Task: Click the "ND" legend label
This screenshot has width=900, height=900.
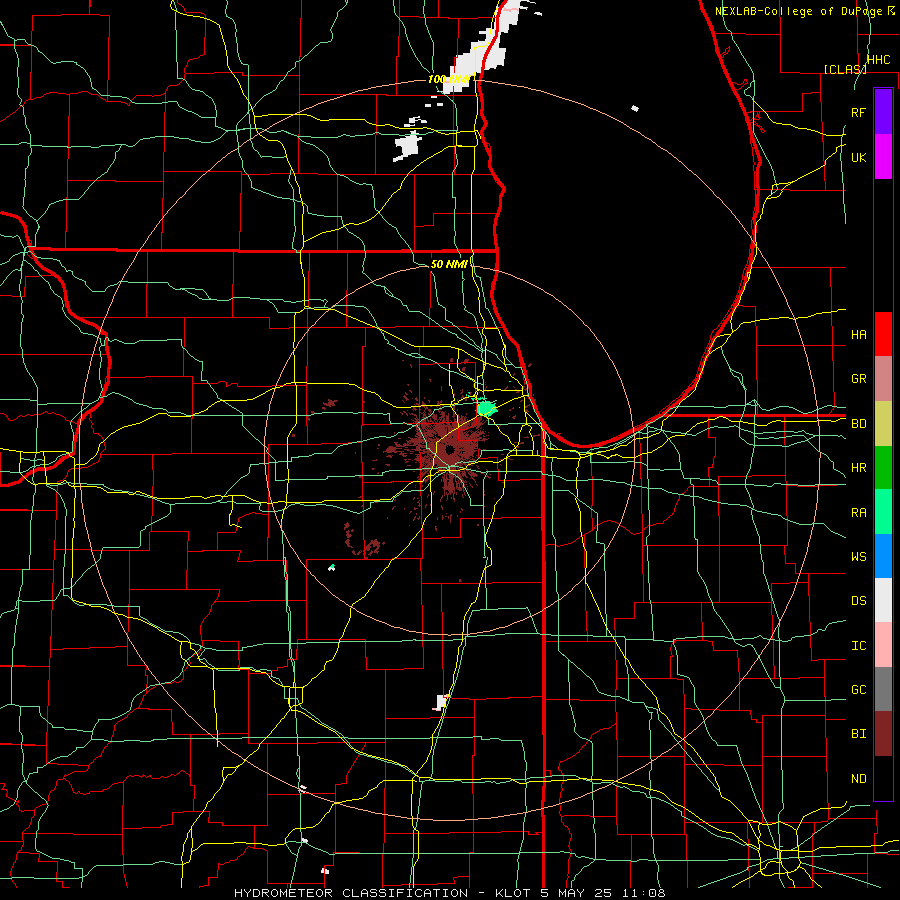Action: coord(858,779)
